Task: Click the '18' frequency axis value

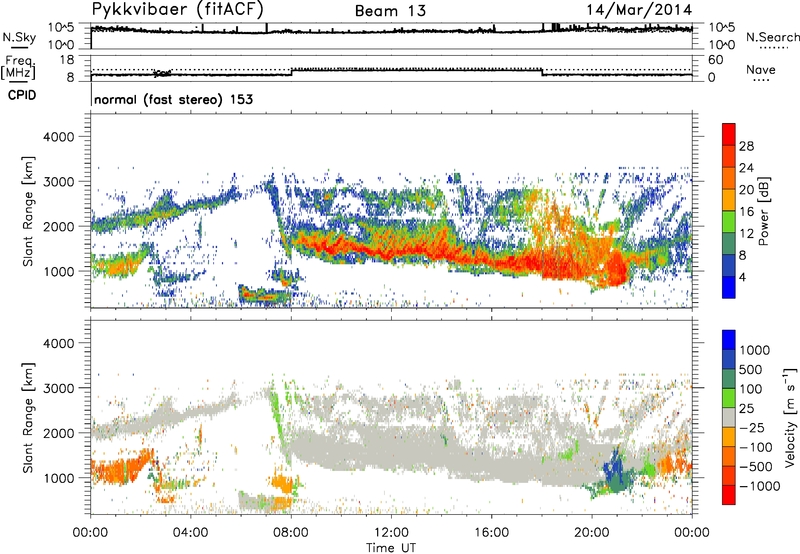Action: [67, 60]
